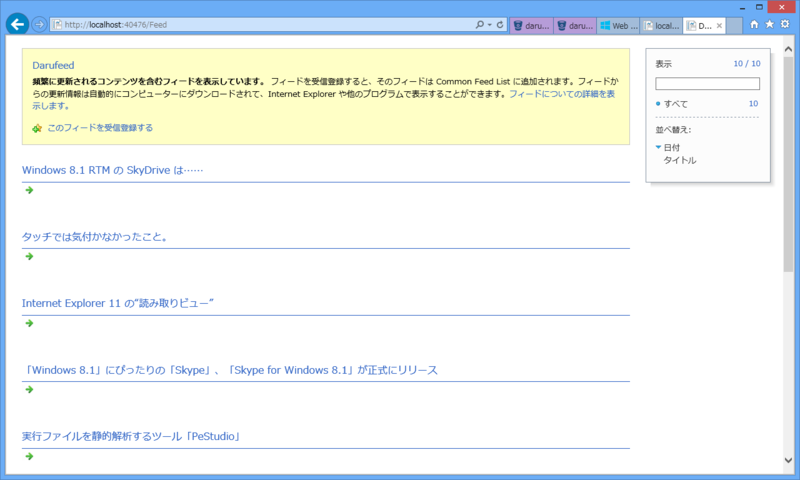Click the 10 / 10 display count
Viewport: 800px width, 480px height.
[747, 63]
